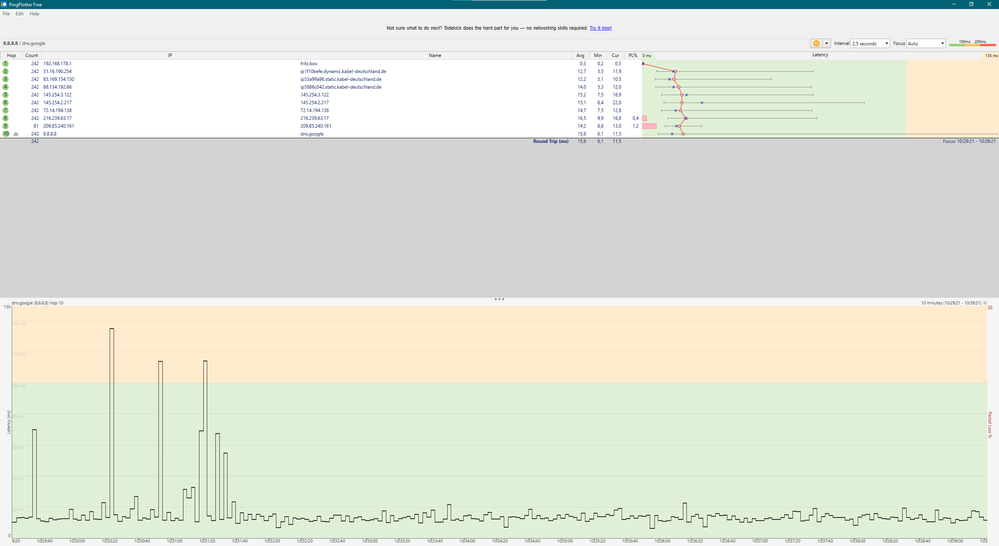This screenshot has width=999, height=546.
Task: Select IP 72.14.194.138 in IP column
Action: (57, 110)
